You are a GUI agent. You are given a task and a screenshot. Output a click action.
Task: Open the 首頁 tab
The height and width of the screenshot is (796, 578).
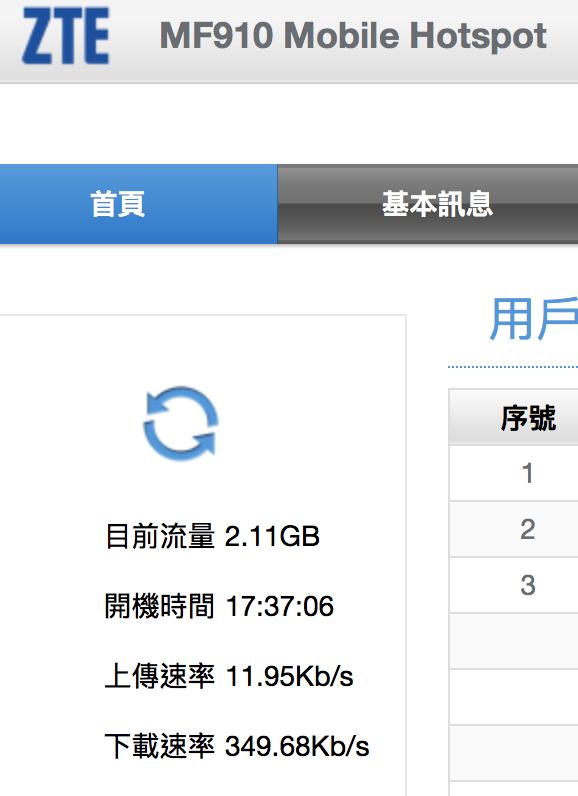[139, 204]
